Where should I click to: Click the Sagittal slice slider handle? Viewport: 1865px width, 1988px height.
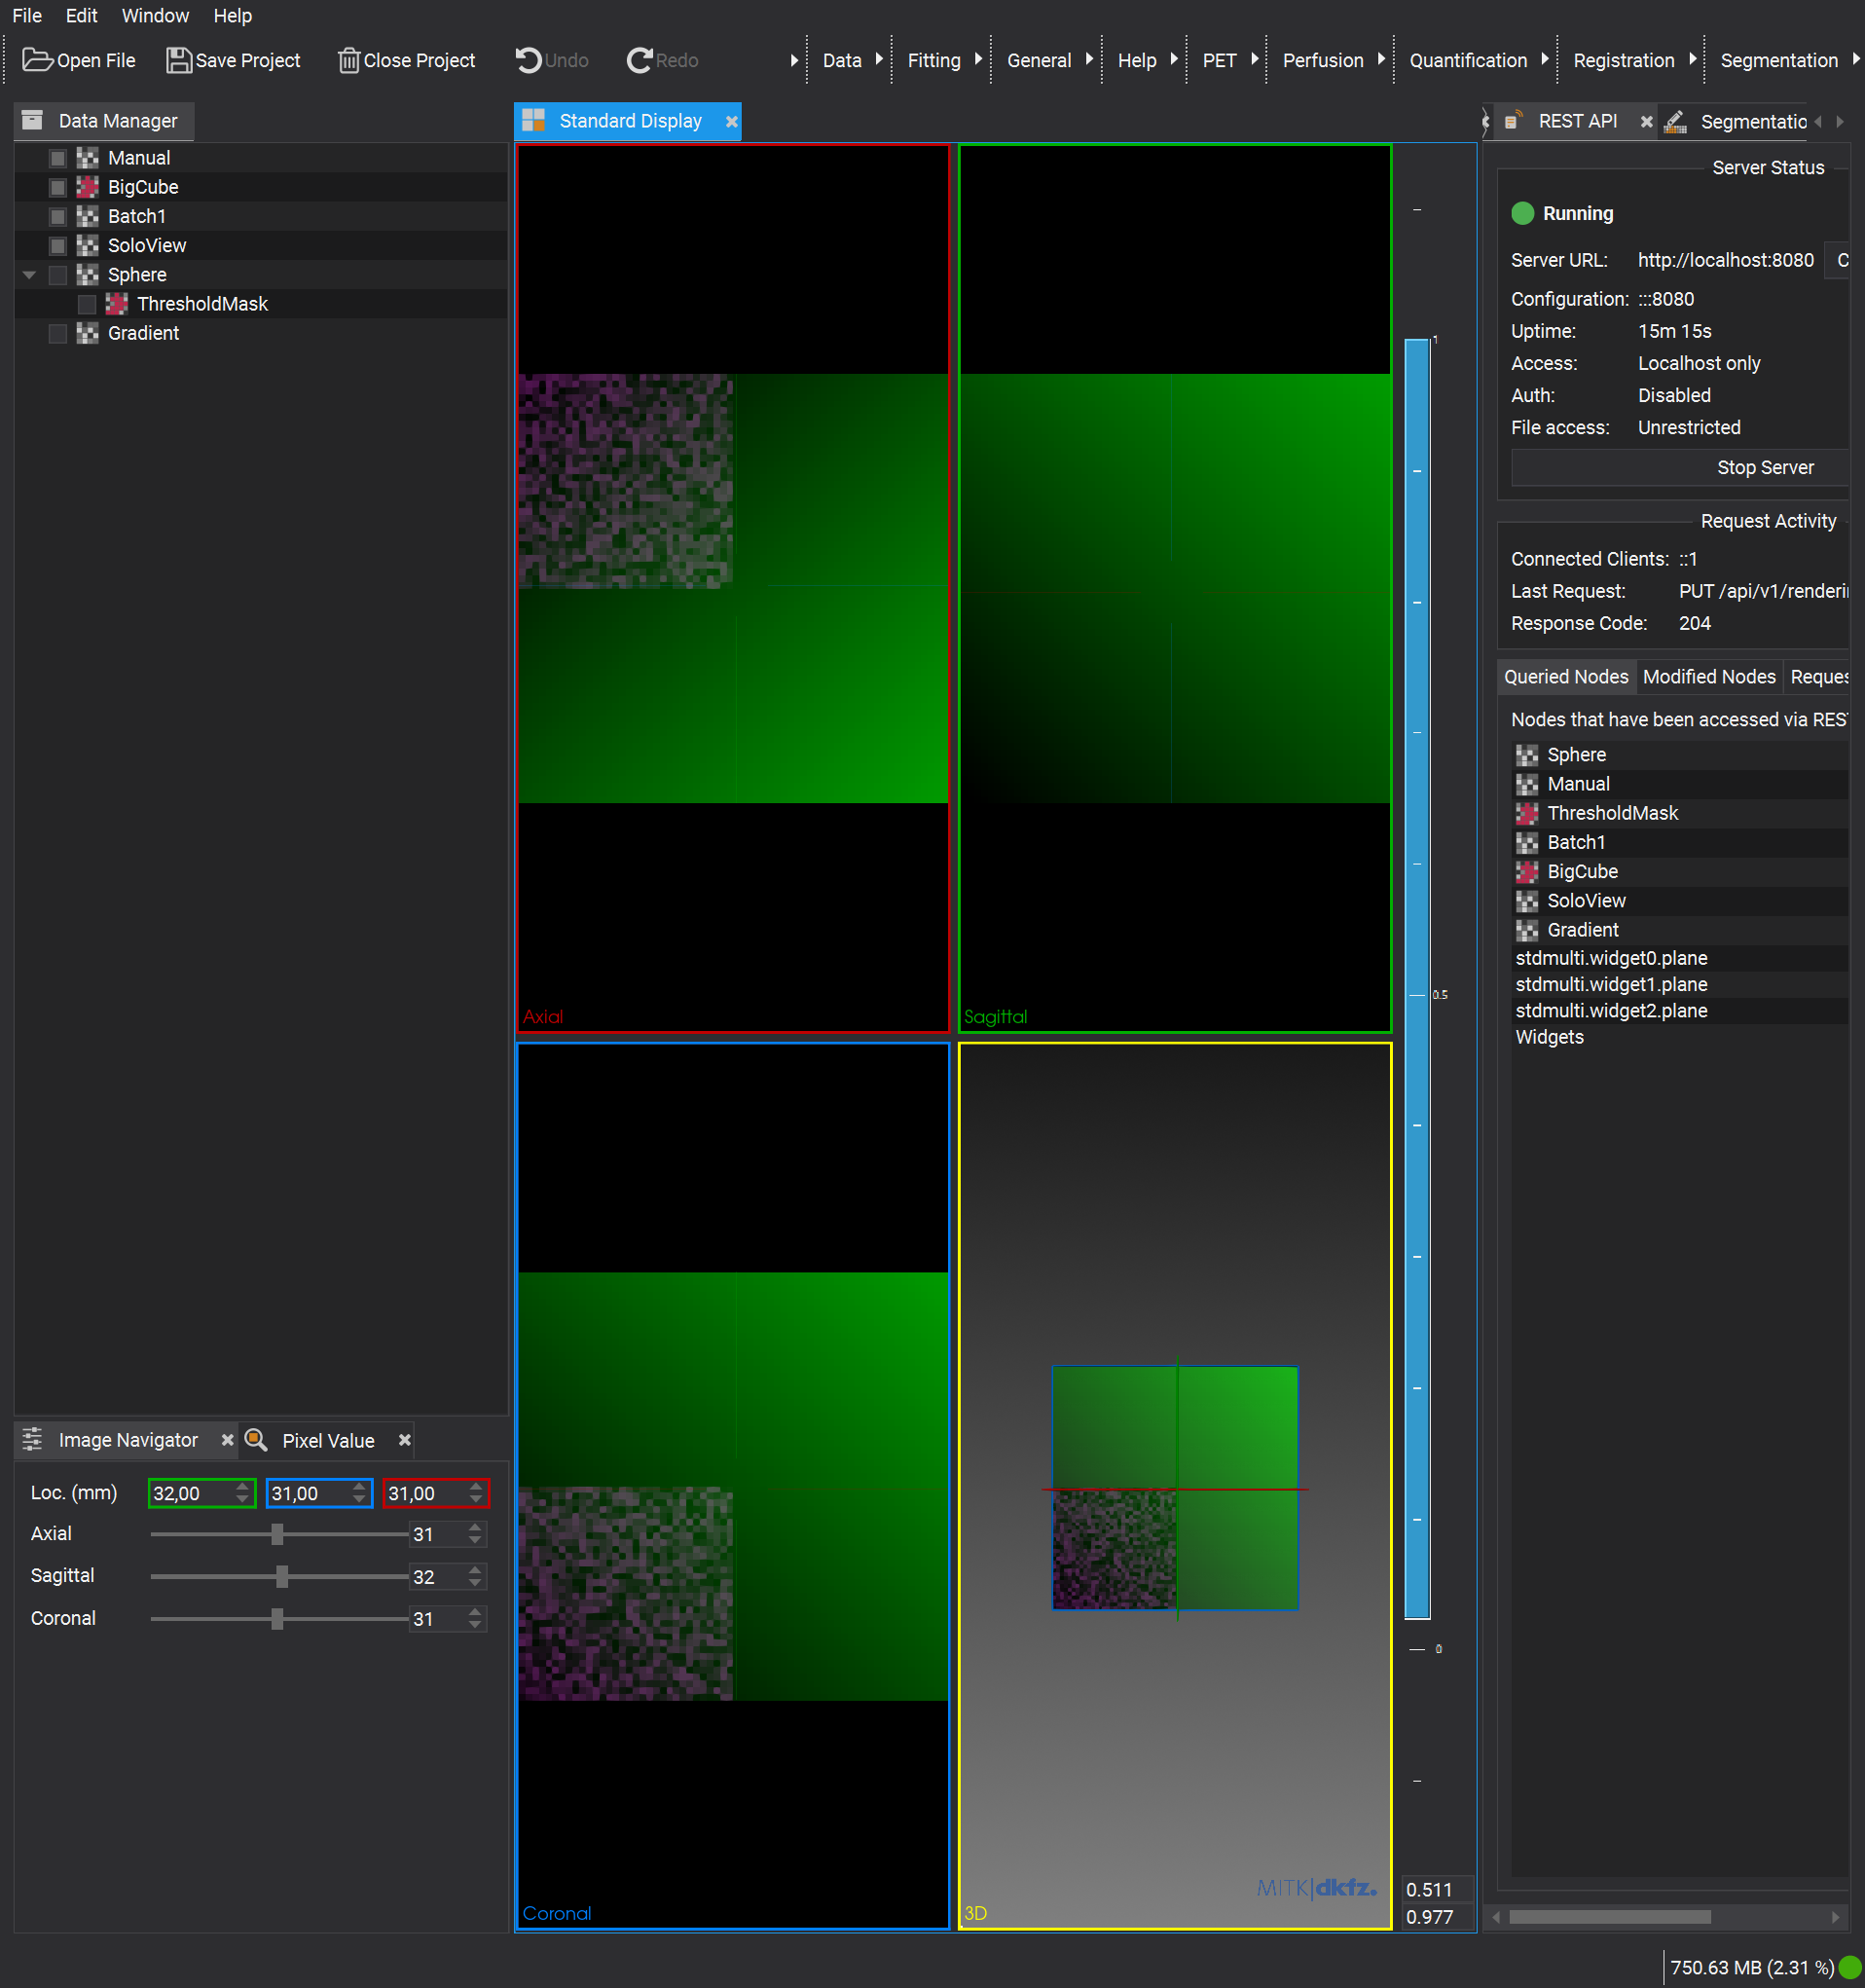point(282,1576)
